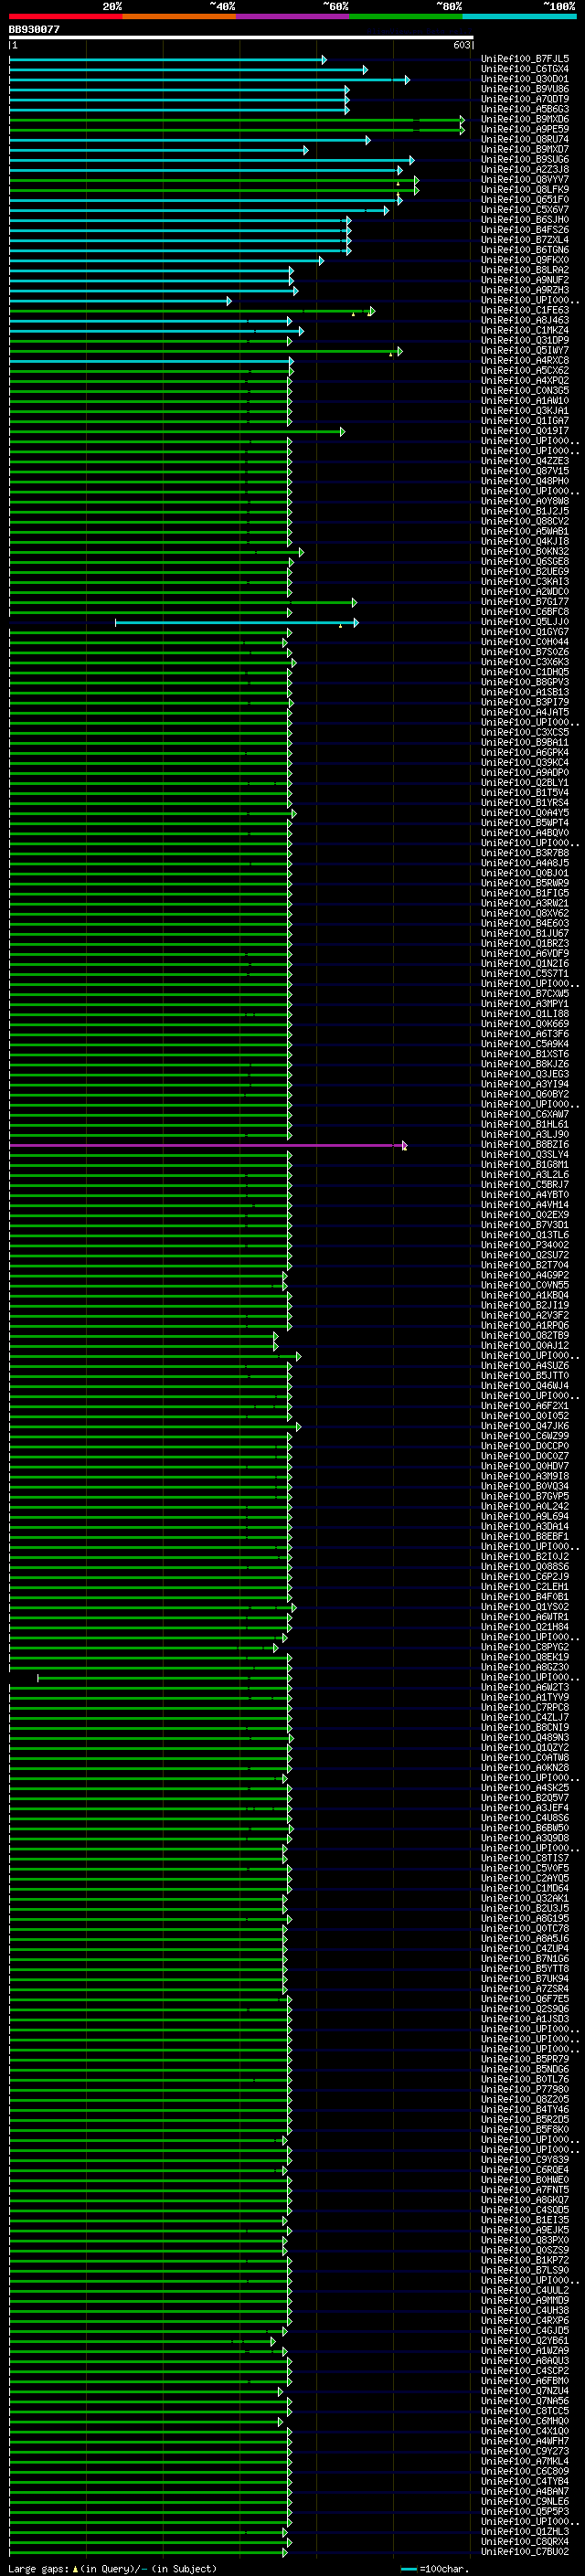Select UniRef100_Q3SLY4 label
Screen dimensions: 585x2576
(x=525, y=1155)
